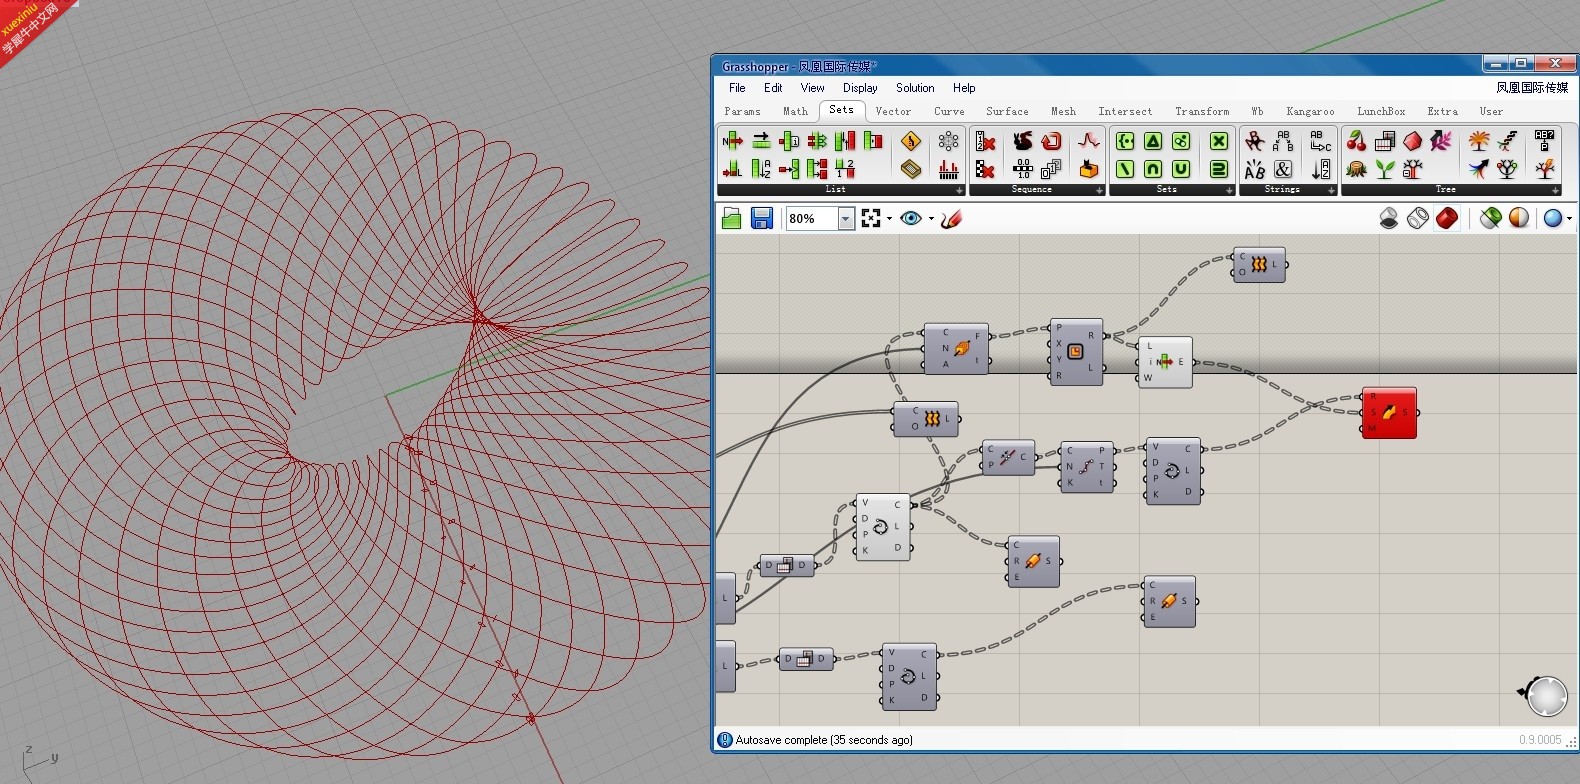
Task: Click the canvas navigation compass widget
Action: 1545,696
